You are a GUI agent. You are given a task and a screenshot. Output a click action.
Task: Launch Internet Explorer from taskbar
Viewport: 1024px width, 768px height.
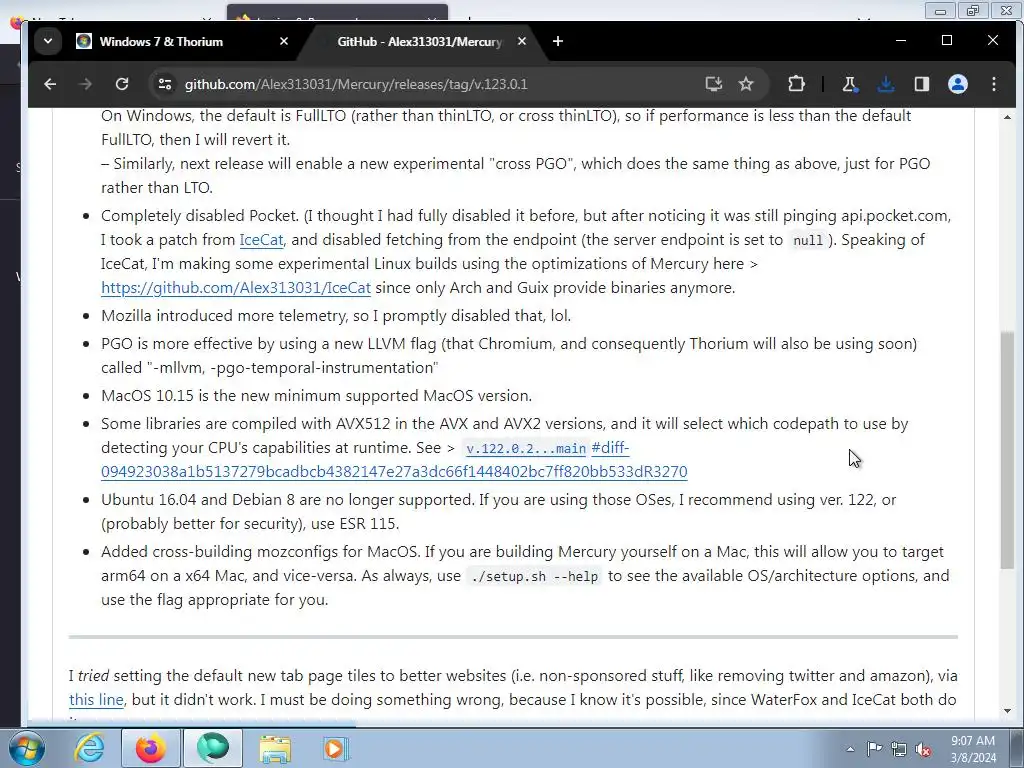pos(89,748)
